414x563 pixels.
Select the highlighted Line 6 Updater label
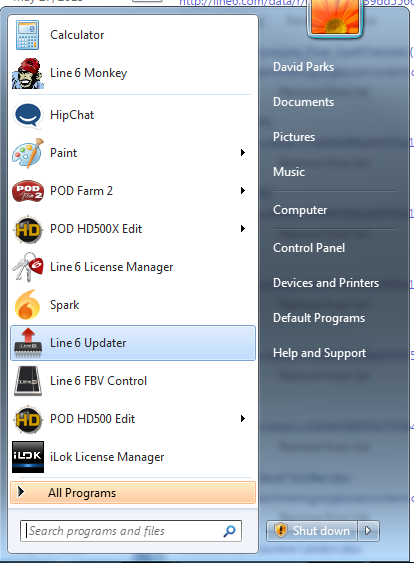click(x=88, y=343)
